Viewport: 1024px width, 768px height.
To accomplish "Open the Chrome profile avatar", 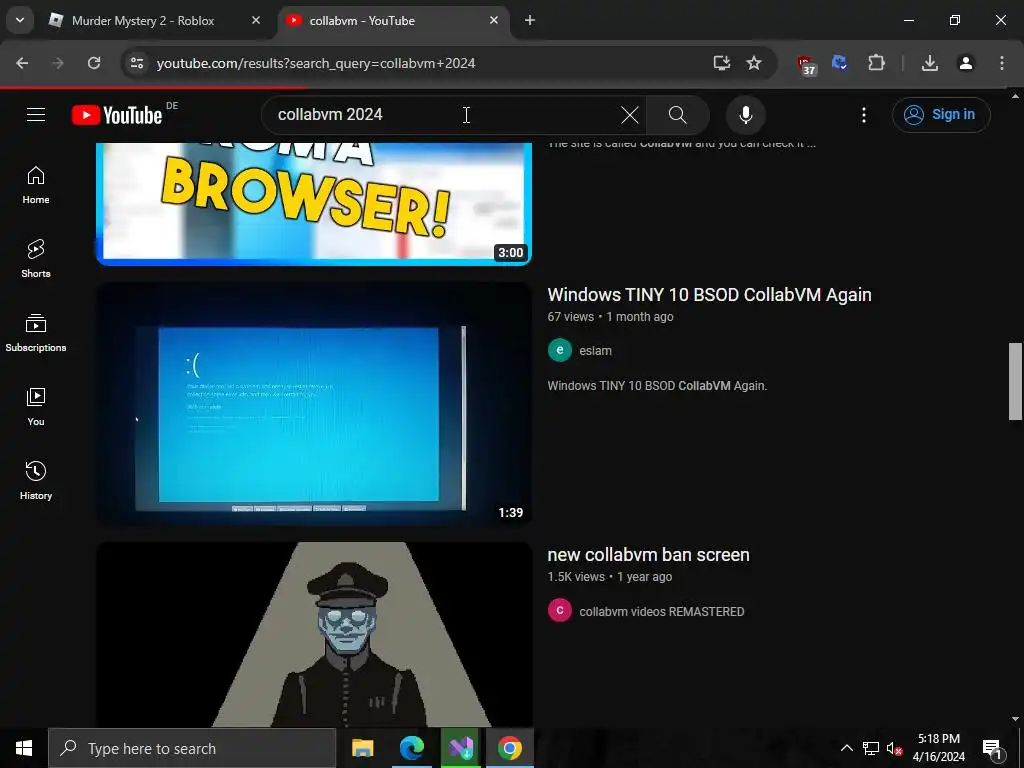I will click(x=966, y=63).
